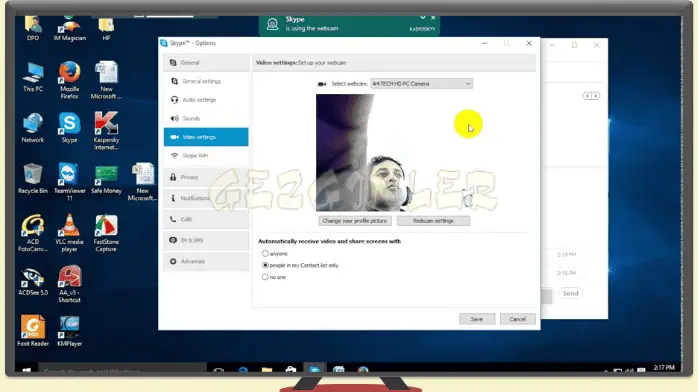
Task: Open Audio settings in the sidebar
Action: (x=206, y=100)
